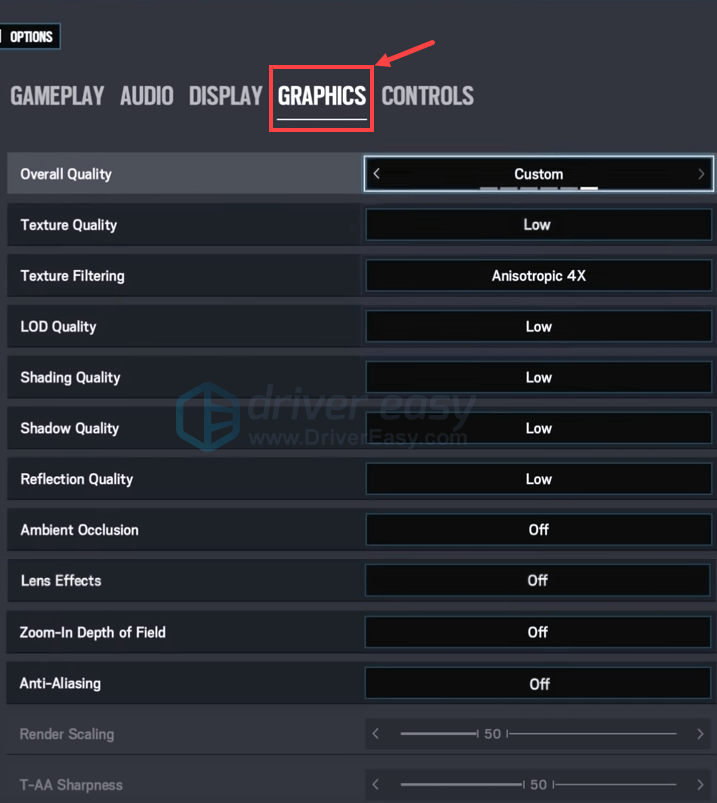Change Anti-Aliasing Off value

click(x=538, y=683)
